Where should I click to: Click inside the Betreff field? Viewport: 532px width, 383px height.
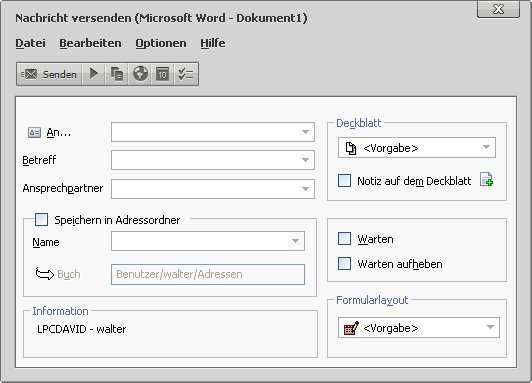point(213,160)
